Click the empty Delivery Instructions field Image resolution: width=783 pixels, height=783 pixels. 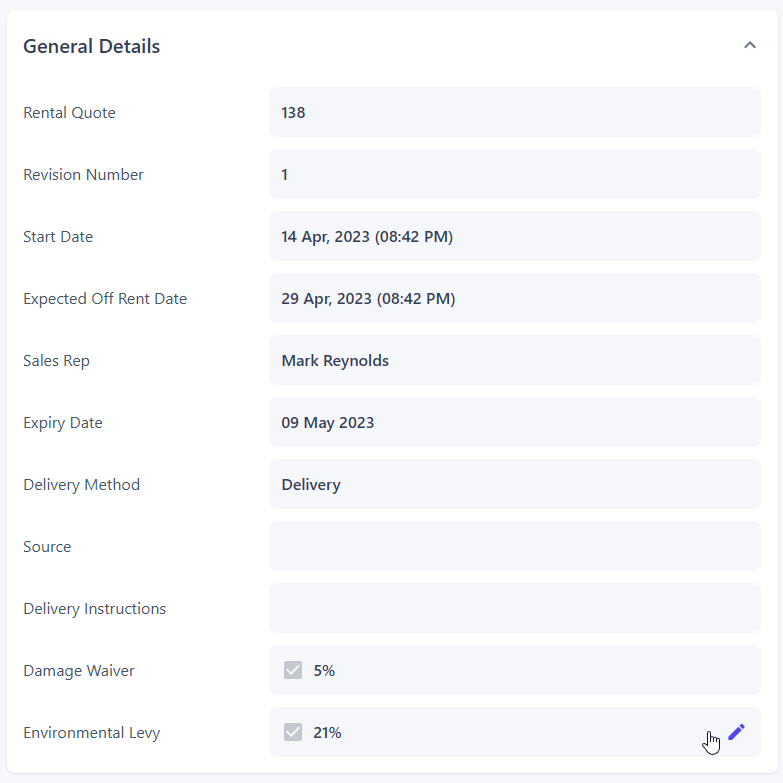[x=514, y=608]
